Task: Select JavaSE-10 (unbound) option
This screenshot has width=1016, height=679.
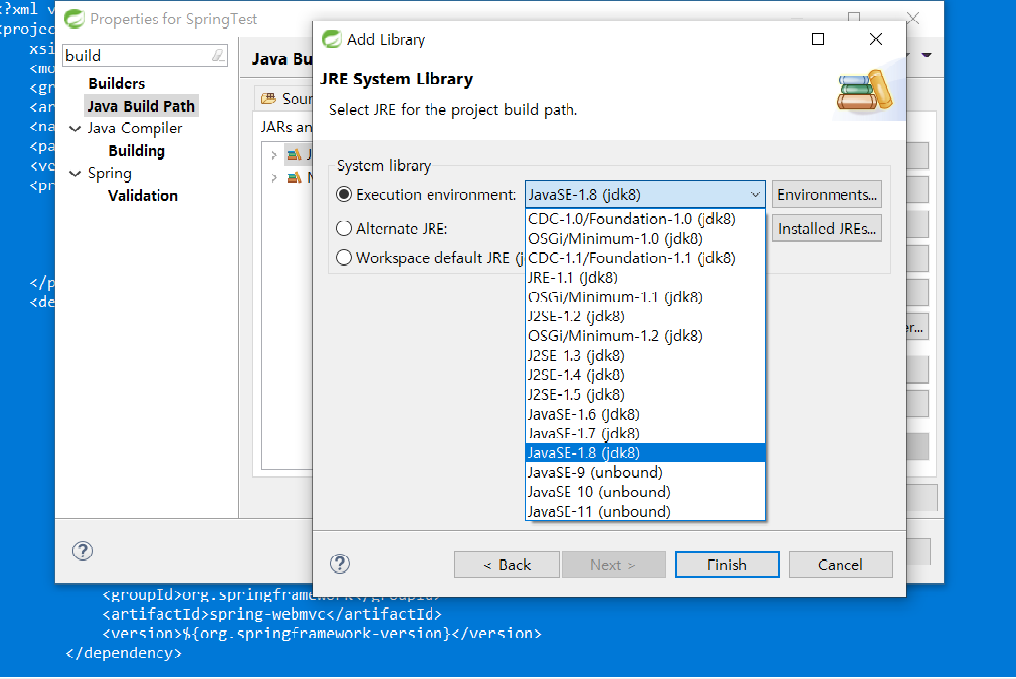Action: pyautogui.click(x=645, y=492)
